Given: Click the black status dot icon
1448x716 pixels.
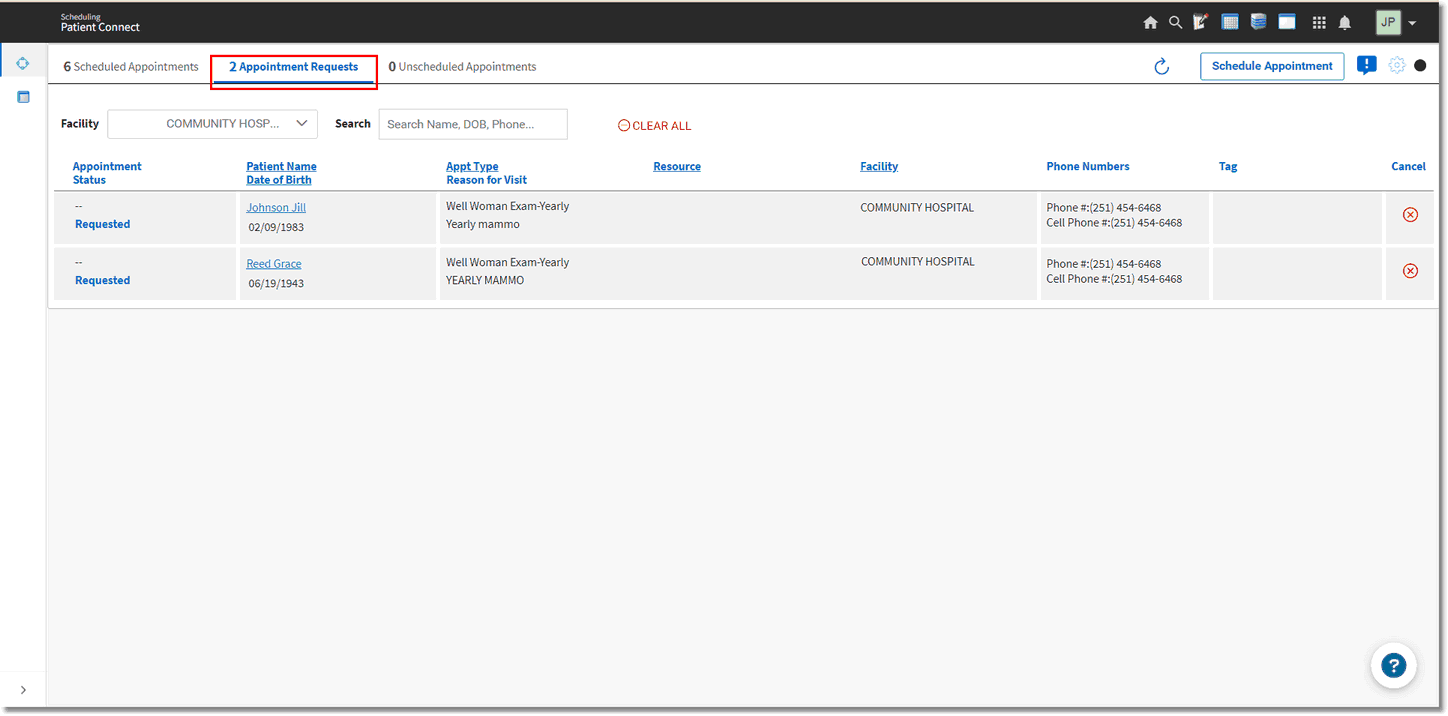Looking at the screenshot, I should 1420,66.
